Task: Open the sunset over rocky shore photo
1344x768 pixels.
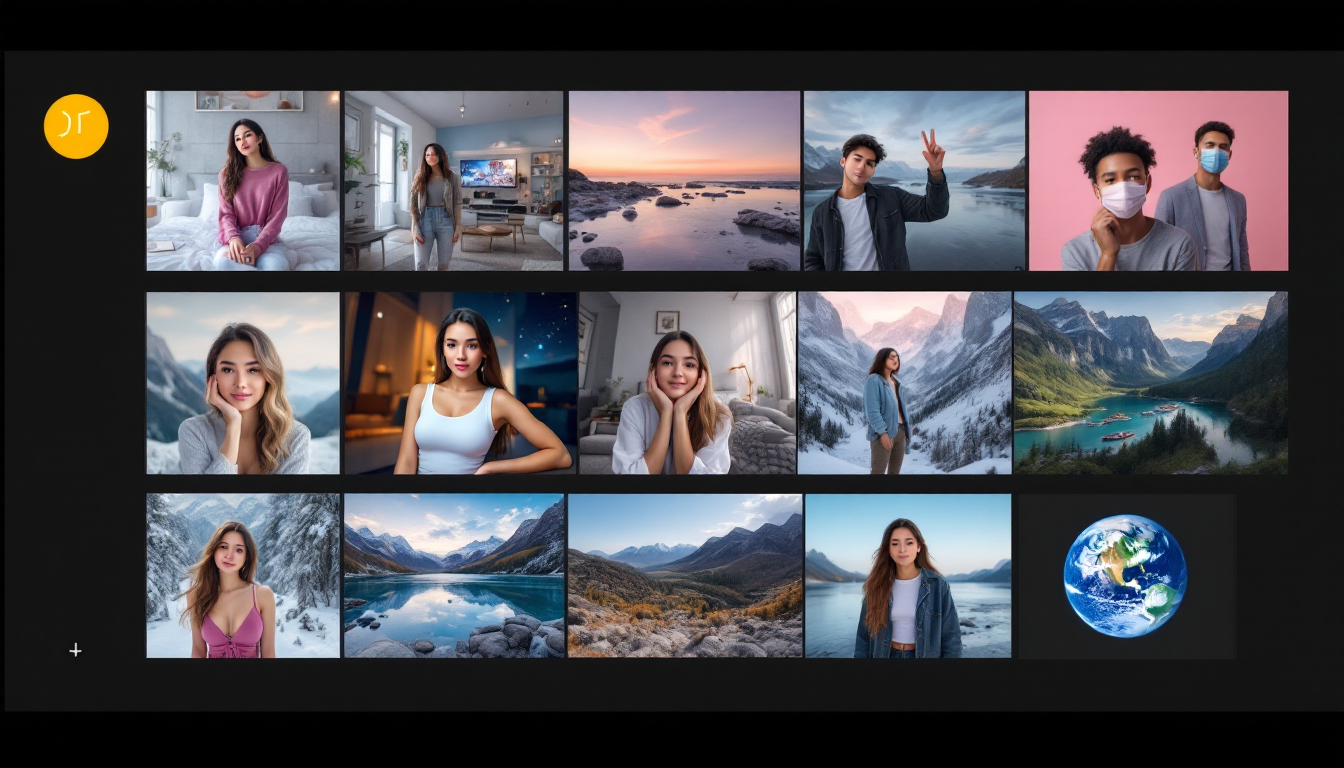Action: (685, 180)
